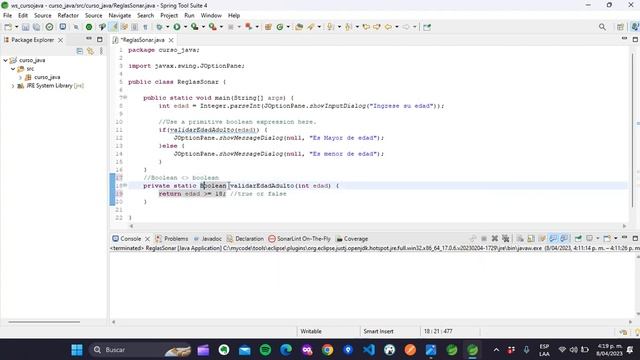Viewport: 640px width, 360px height.
Task: Toggle Show Console on Standard Out change
Action: coord(553,238)
